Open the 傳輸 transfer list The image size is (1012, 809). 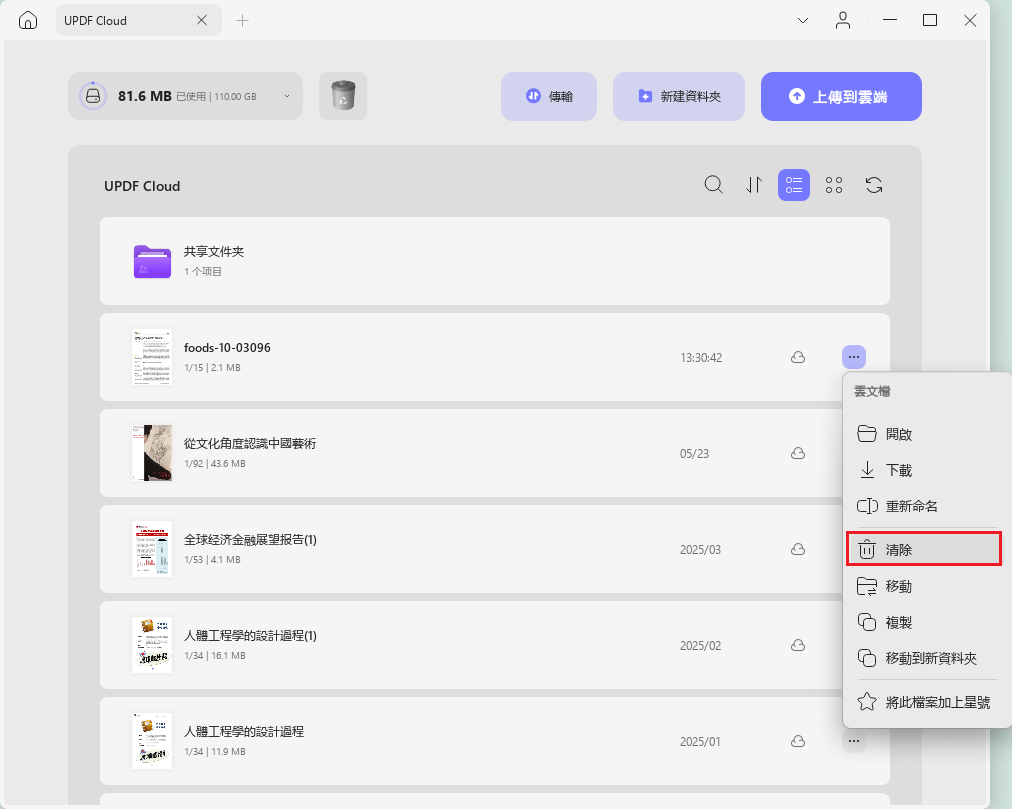(549, 96)
